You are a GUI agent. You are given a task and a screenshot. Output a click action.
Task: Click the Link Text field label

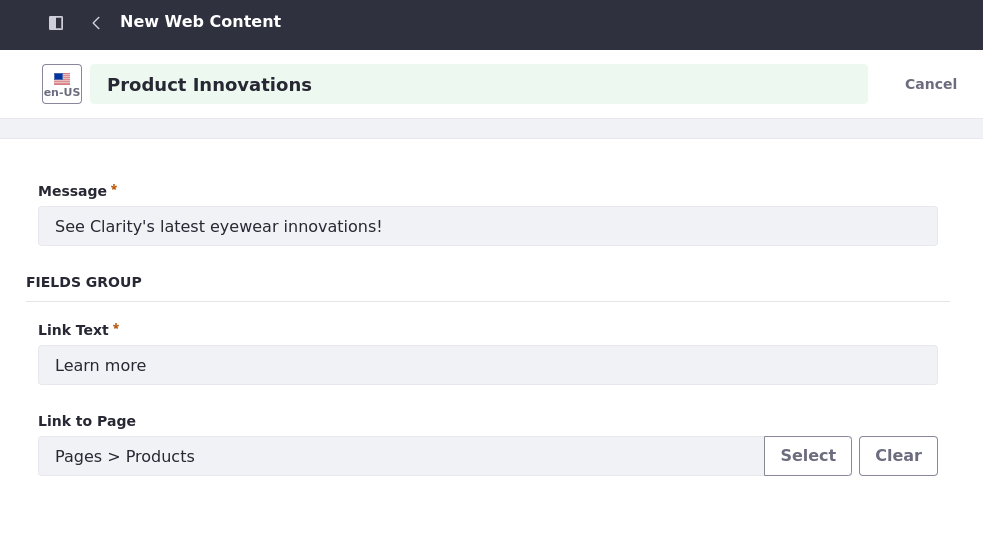(x=73, y=330)
